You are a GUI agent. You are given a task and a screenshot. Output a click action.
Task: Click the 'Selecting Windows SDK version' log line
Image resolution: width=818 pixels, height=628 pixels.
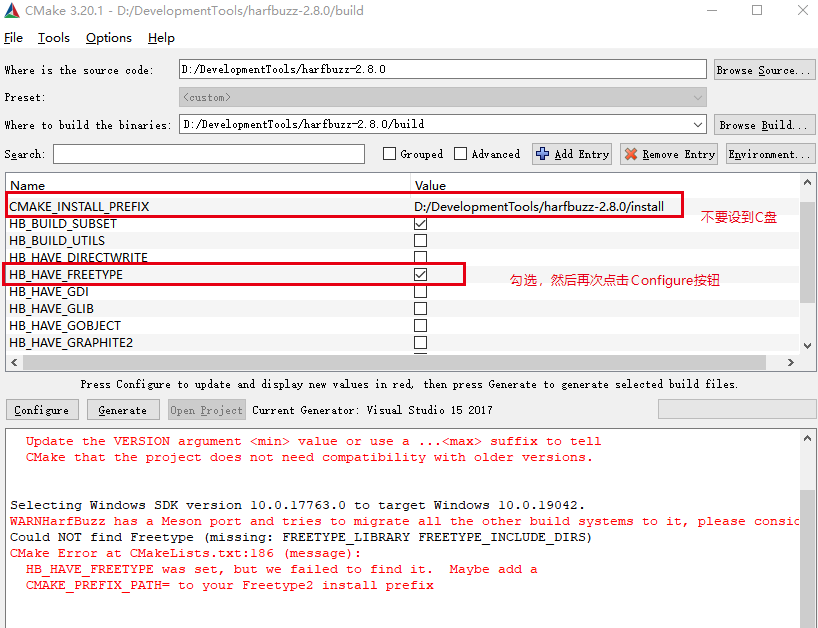click(297, 505)
